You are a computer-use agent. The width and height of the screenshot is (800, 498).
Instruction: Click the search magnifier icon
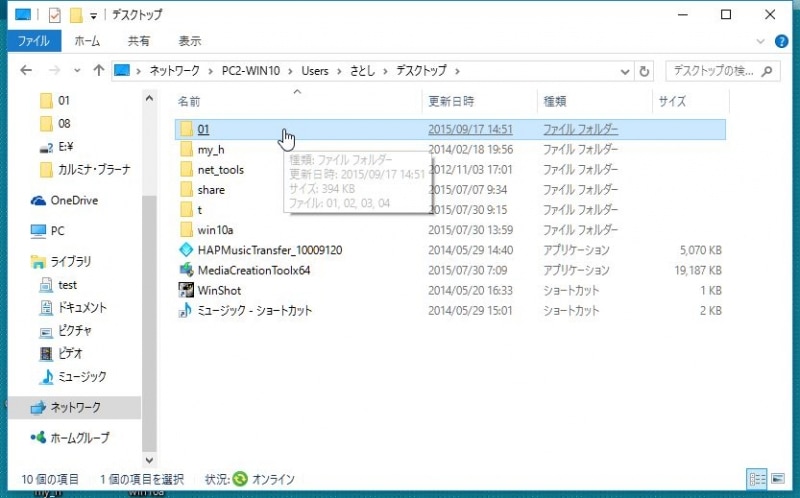766,71
